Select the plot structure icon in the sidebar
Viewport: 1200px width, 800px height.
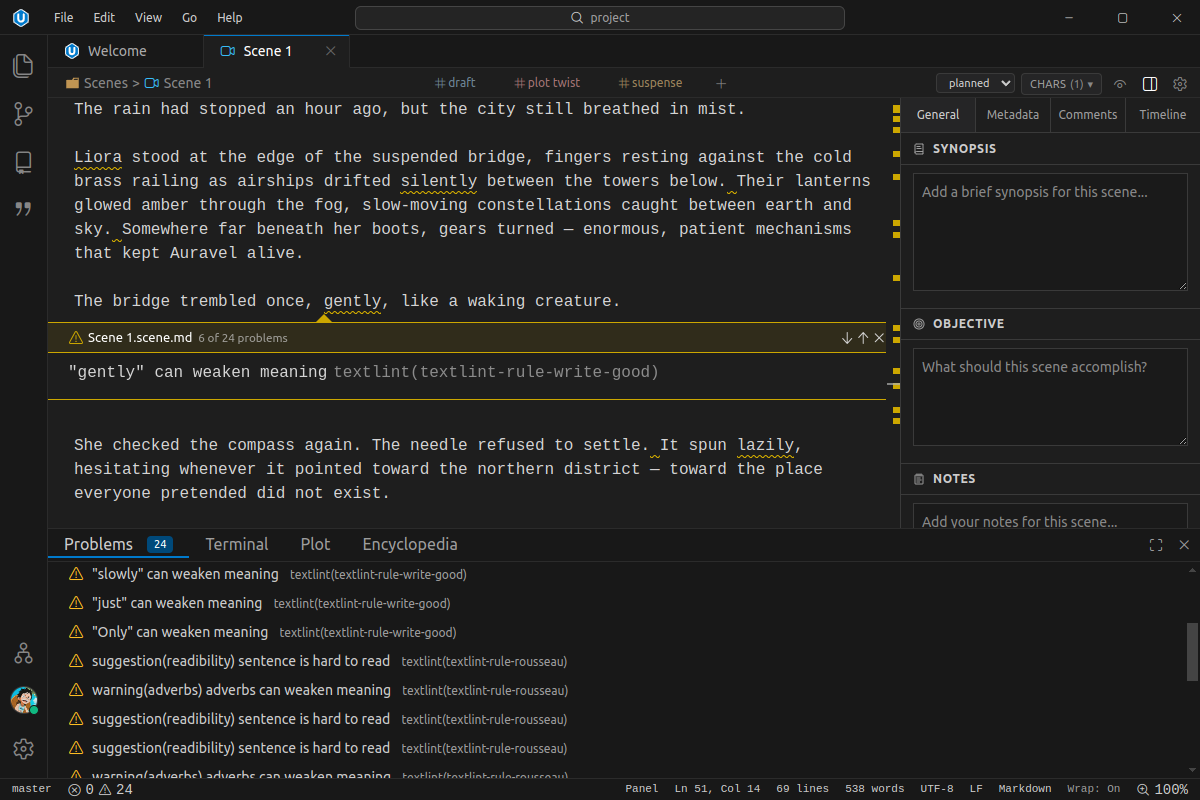22,113
